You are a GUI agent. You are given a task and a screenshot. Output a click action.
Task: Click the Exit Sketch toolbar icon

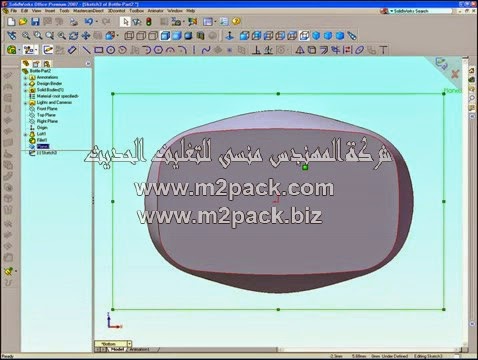(x=48, y=50)
